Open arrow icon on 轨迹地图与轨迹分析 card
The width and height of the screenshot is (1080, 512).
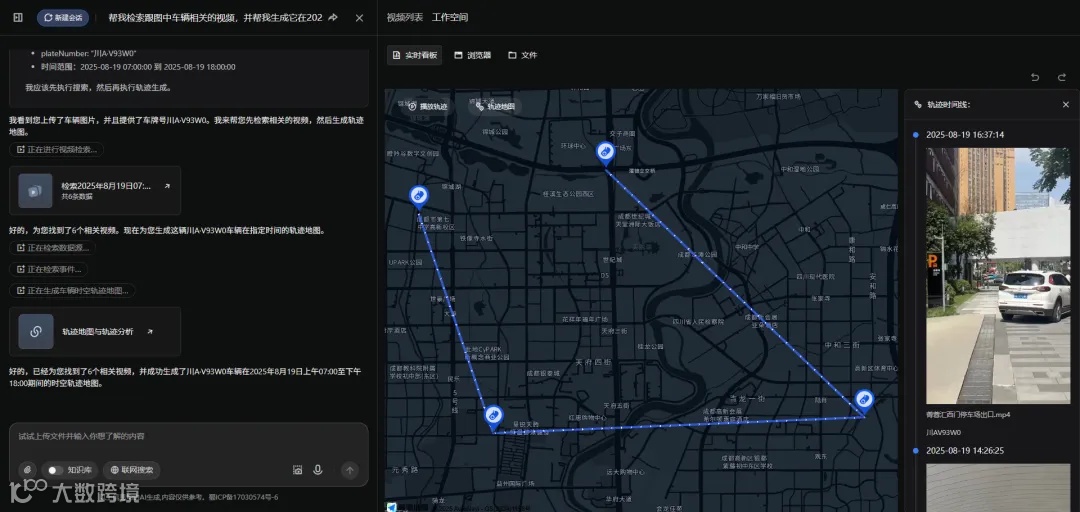click(150, 331)
